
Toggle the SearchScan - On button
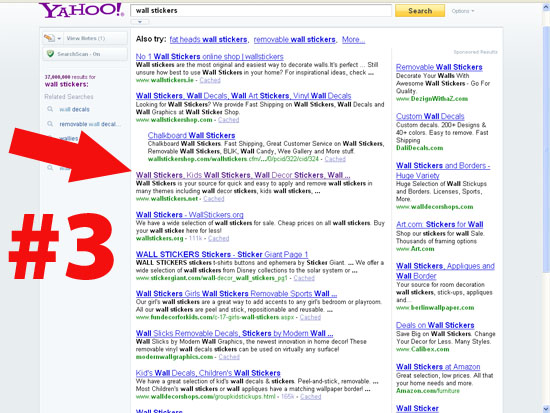pyautogui.click(x=85, y=54)
